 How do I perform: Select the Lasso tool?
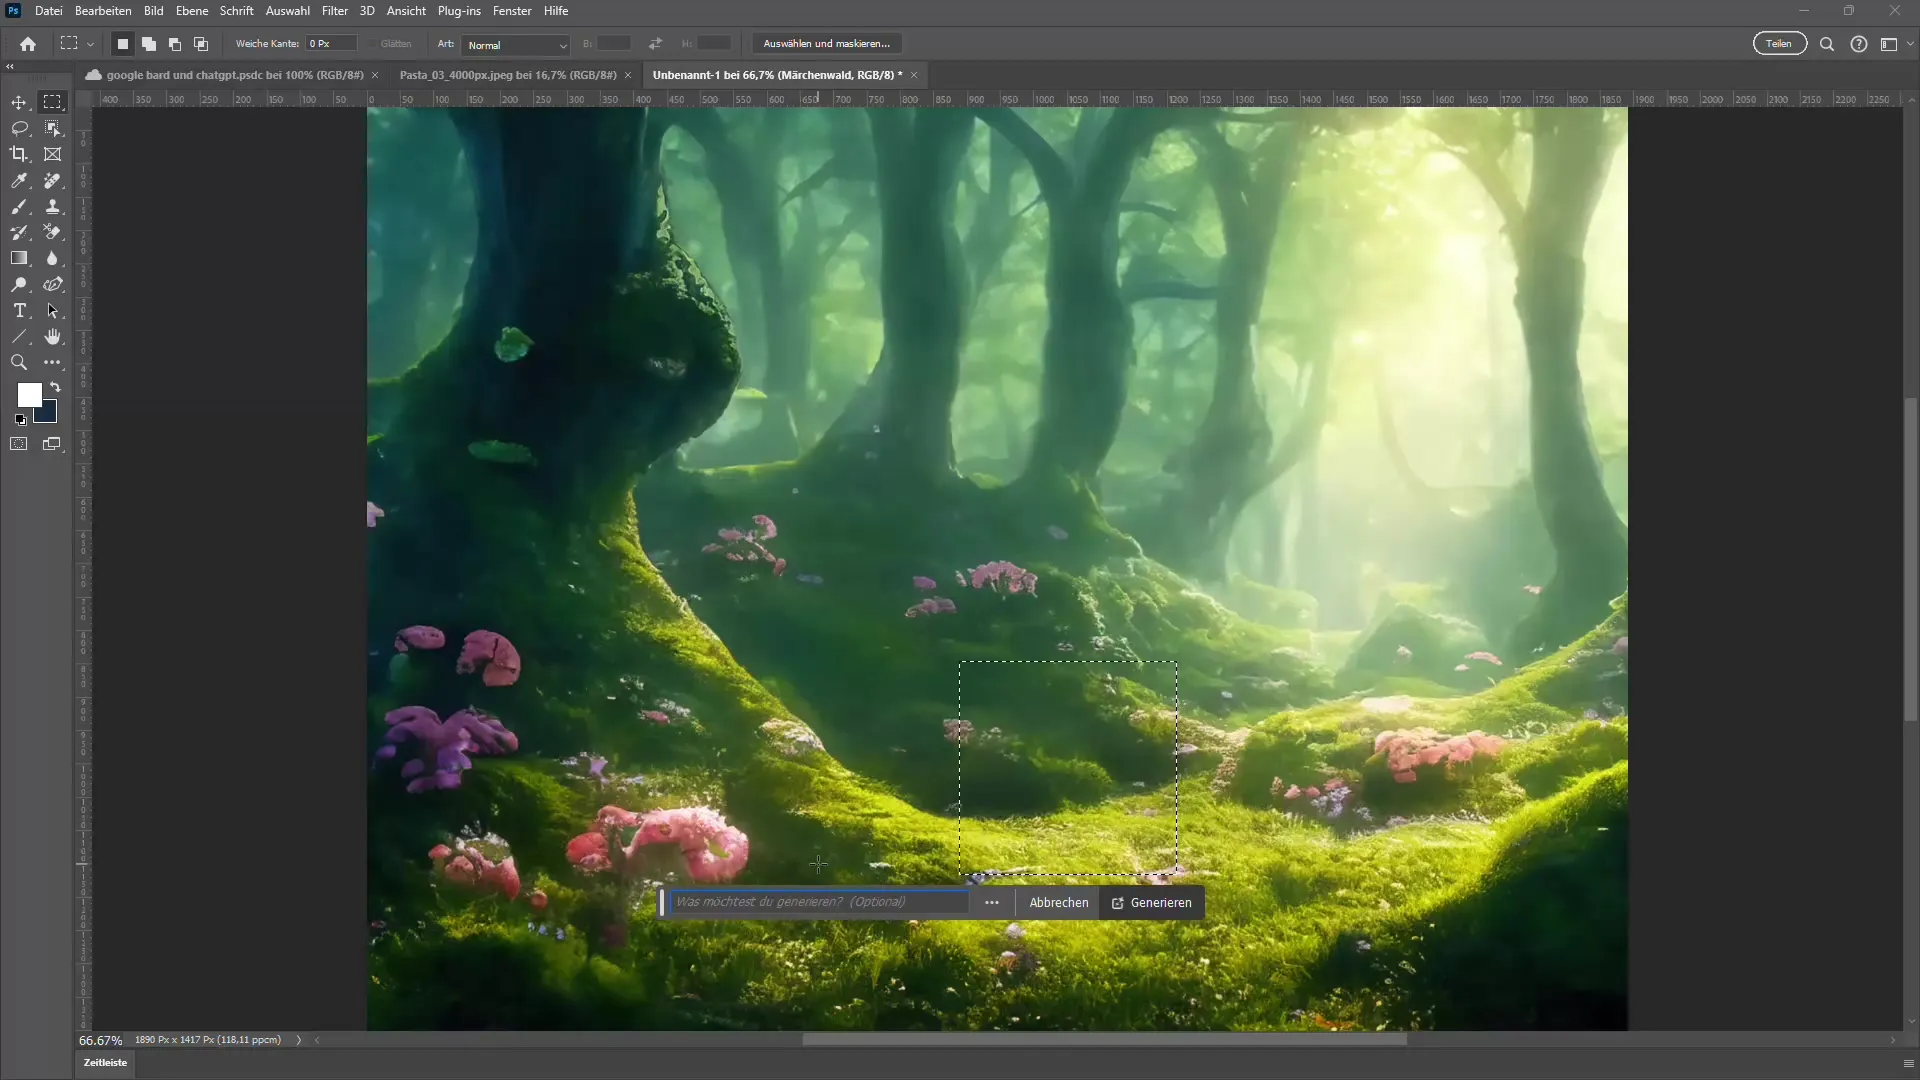(19, 128)
